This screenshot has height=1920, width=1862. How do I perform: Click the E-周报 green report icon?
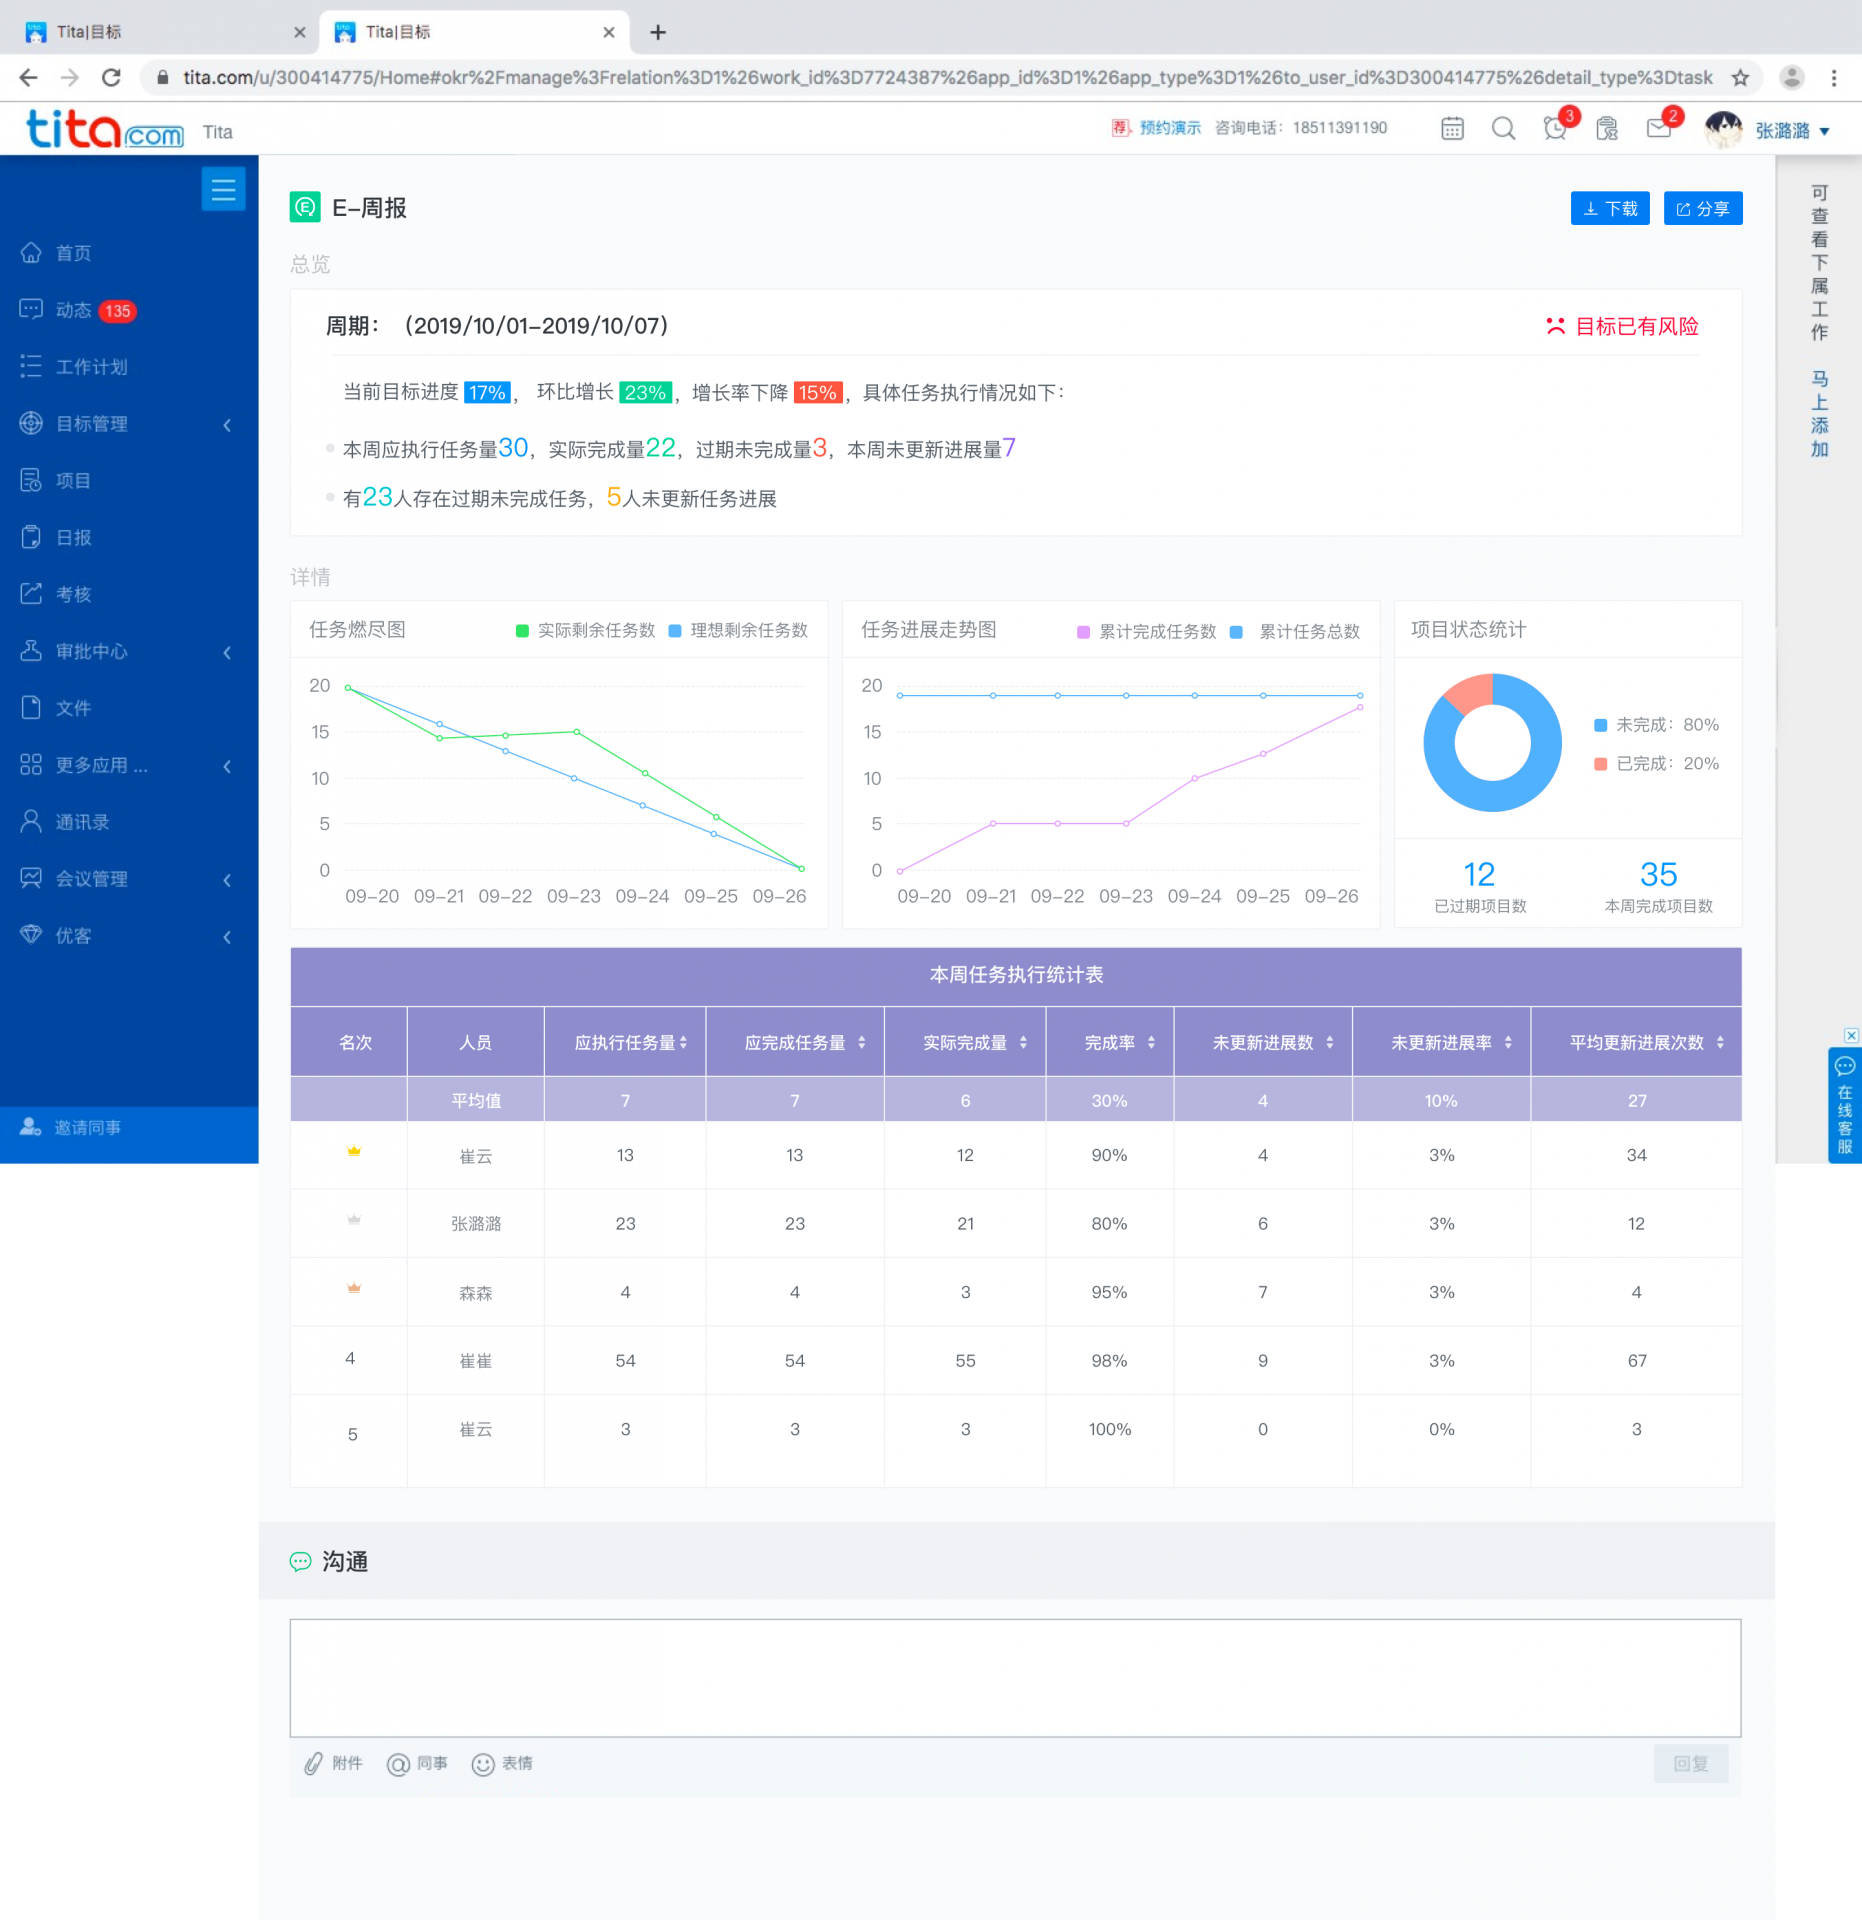[305, 207]
